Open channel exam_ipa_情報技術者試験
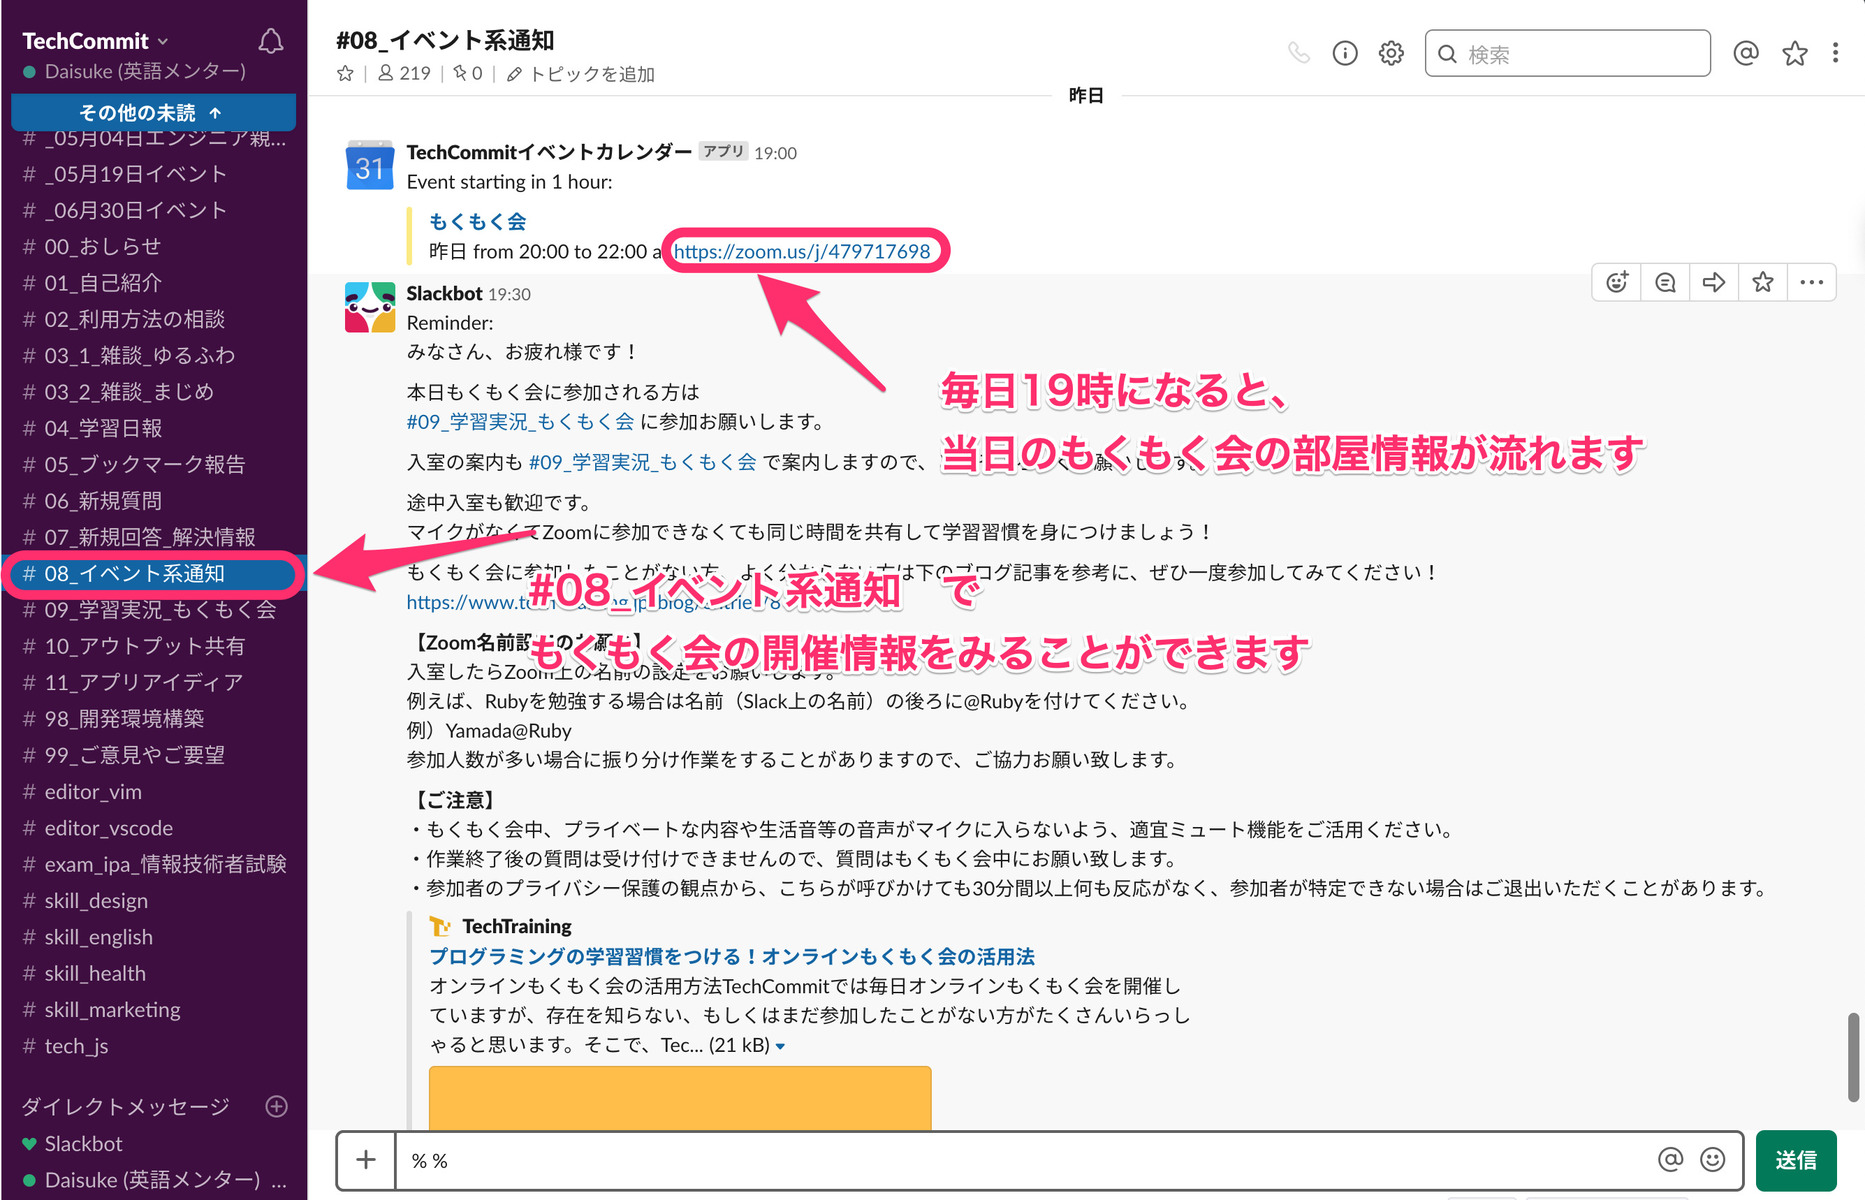1865x1200 pixels. click(x=153, y=864)
